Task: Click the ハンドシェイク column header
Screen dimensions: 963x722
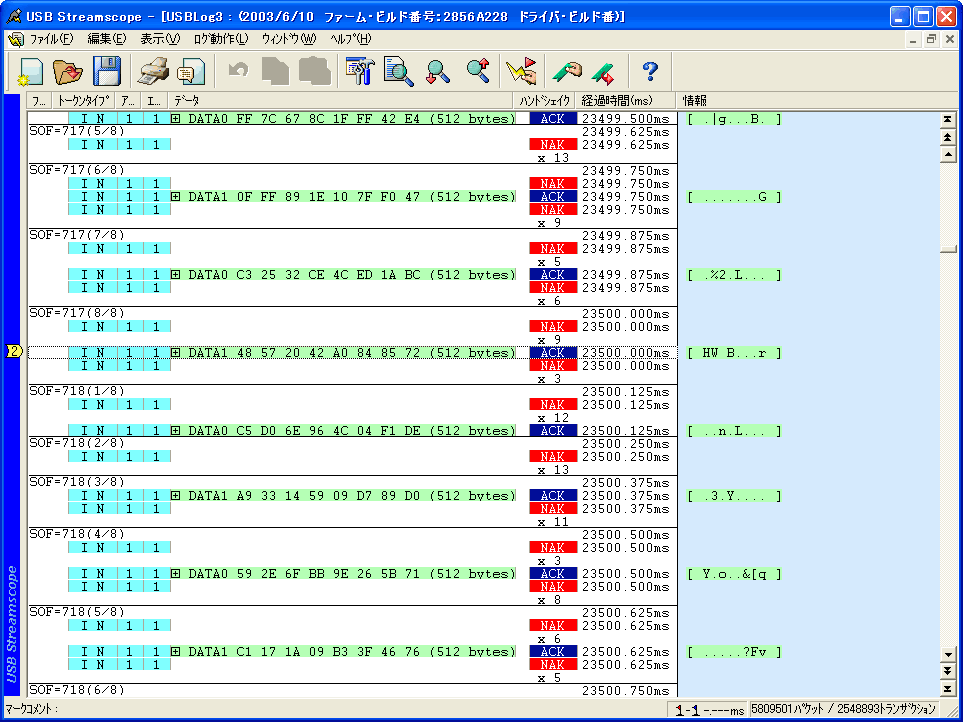Action: tap(545, 101)
